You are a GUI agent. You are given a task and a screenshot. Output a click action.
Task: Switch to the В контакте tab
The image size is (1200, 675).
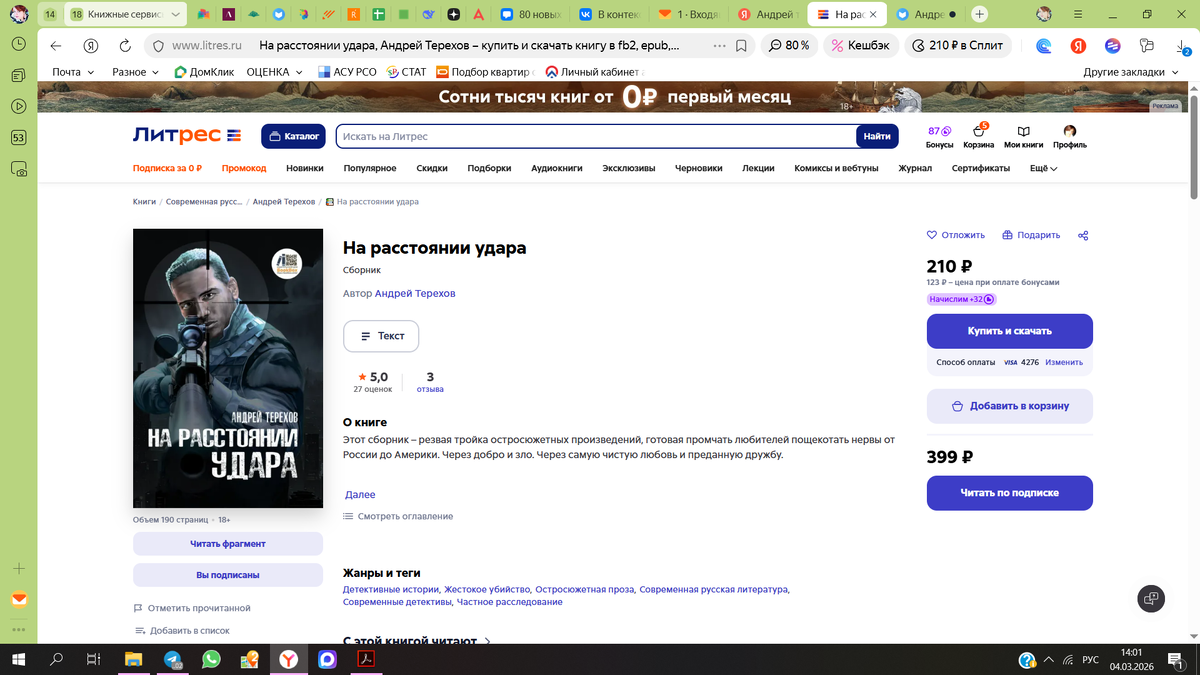612,14
